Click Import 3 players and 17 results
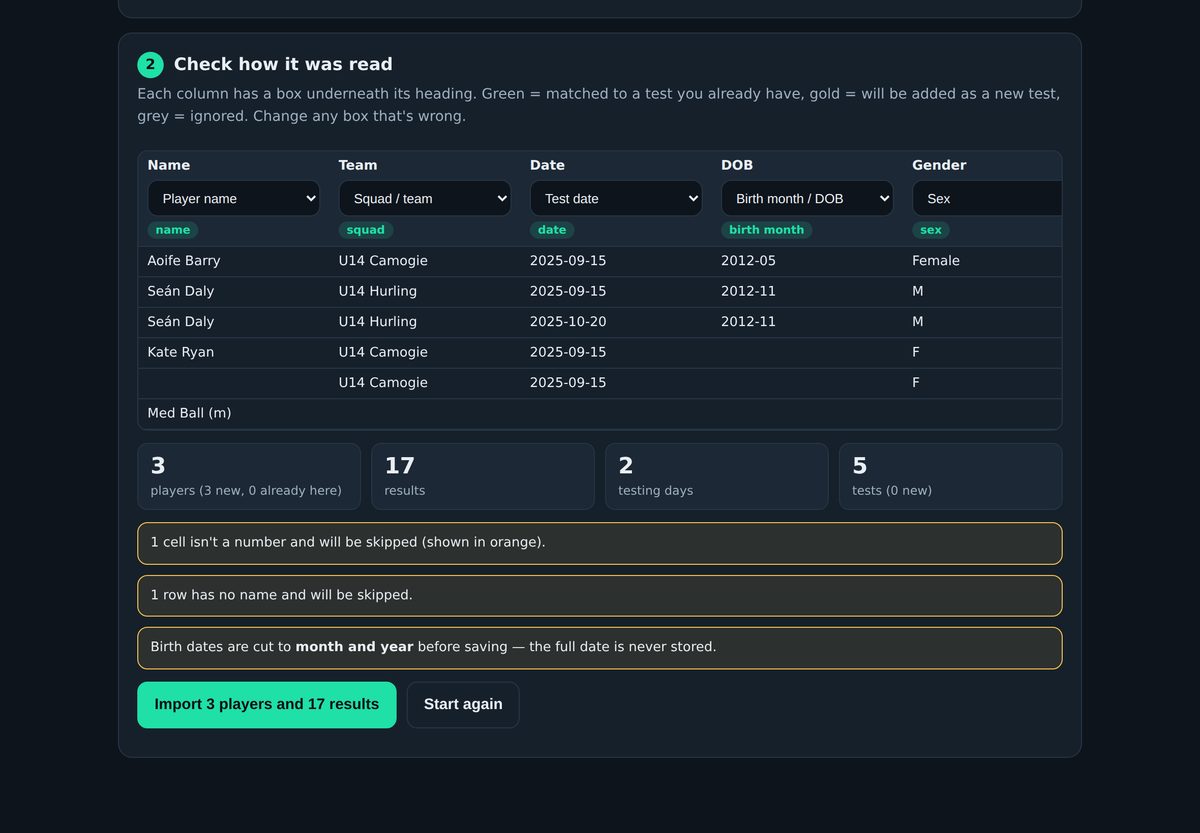 (267, 705)
